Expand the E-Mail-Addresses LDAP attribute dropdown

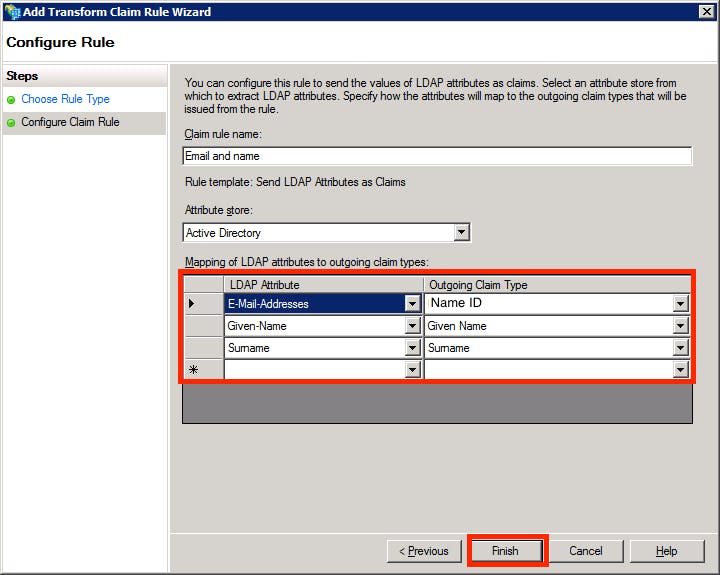click(412, 304)
